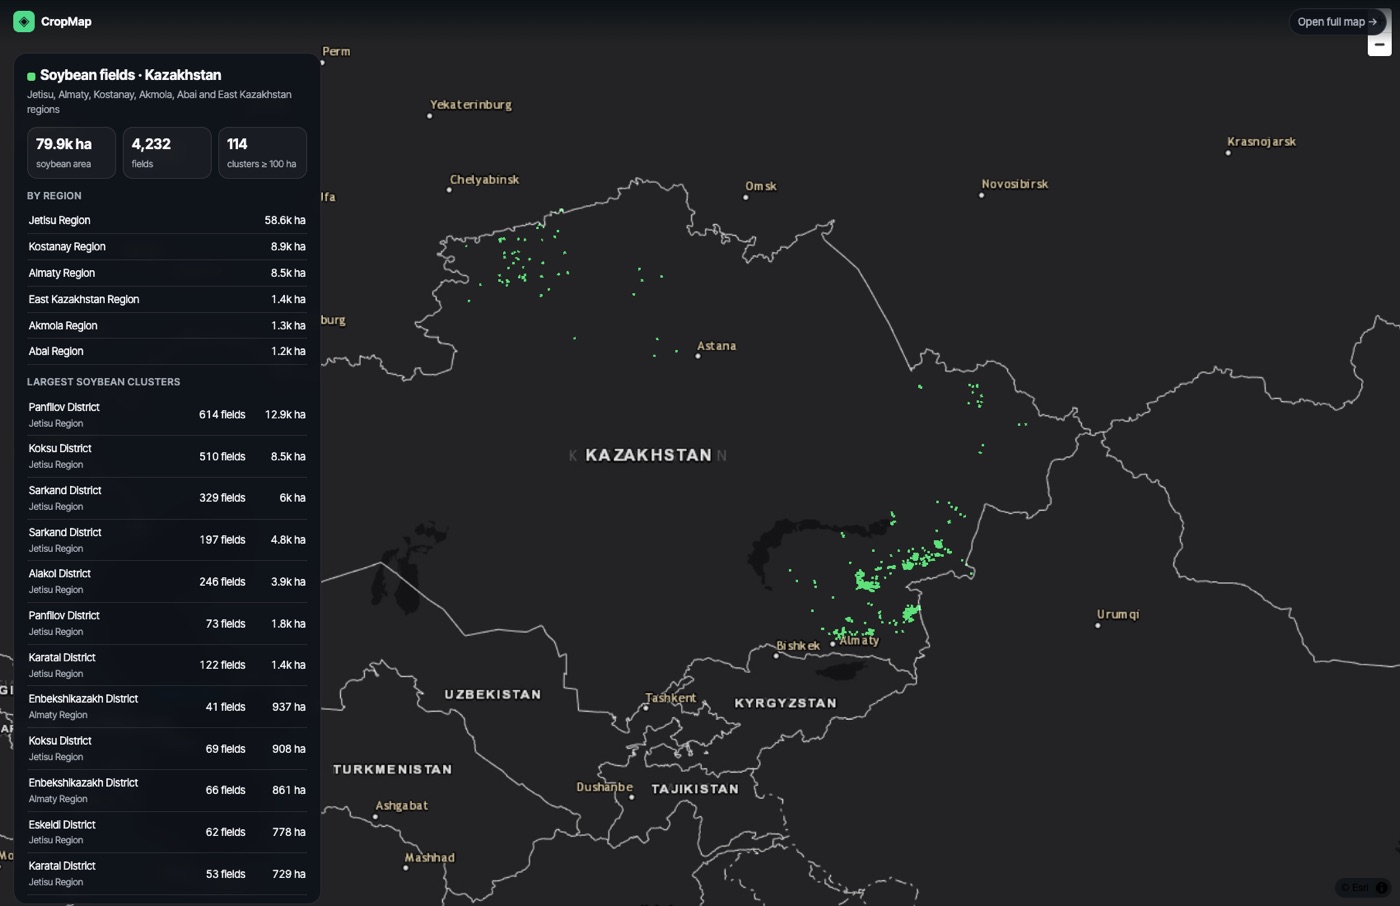This screenshot has width=1400, height=906.
Task: Select the 4,232 fields stat card
Action: coord(167,152)
